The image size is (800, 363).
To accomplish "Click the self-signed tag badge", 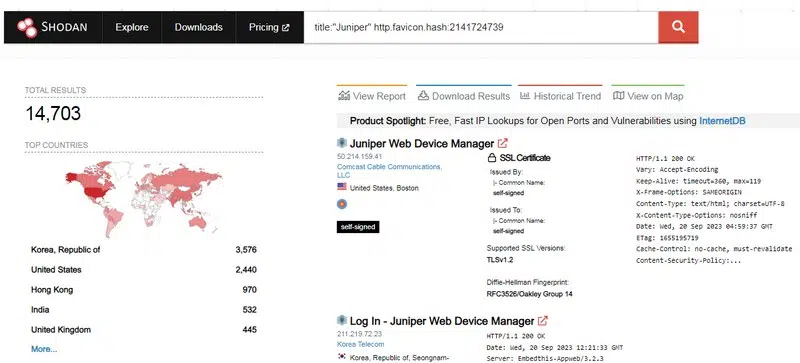I will [x=358, y=227].
